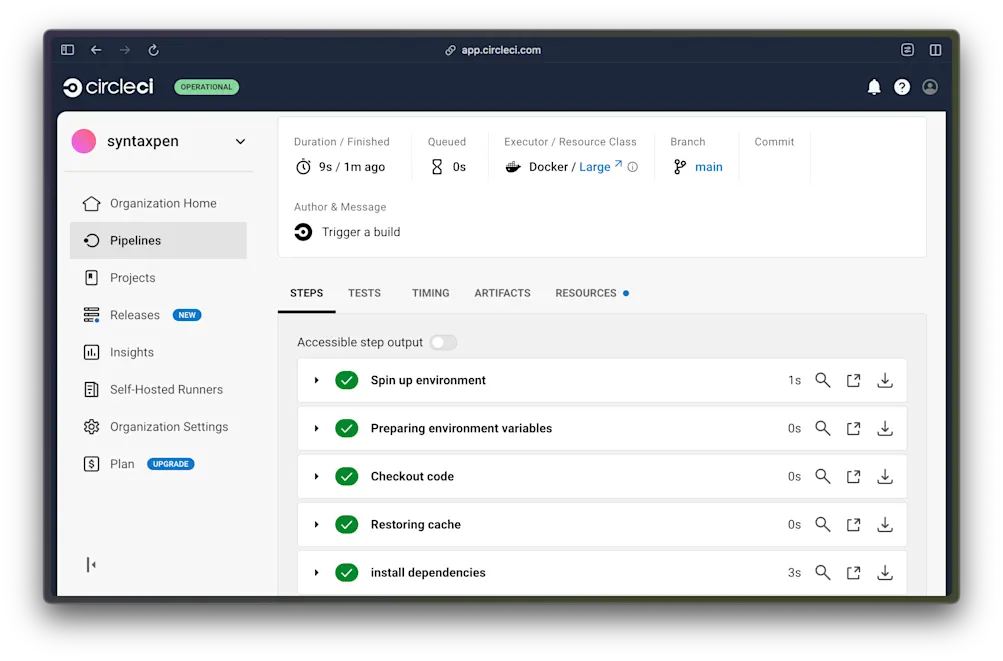The width and height of the screenshot is (1003, 661).
Task: Click the CircleCI logo
Action: [106, 87]
